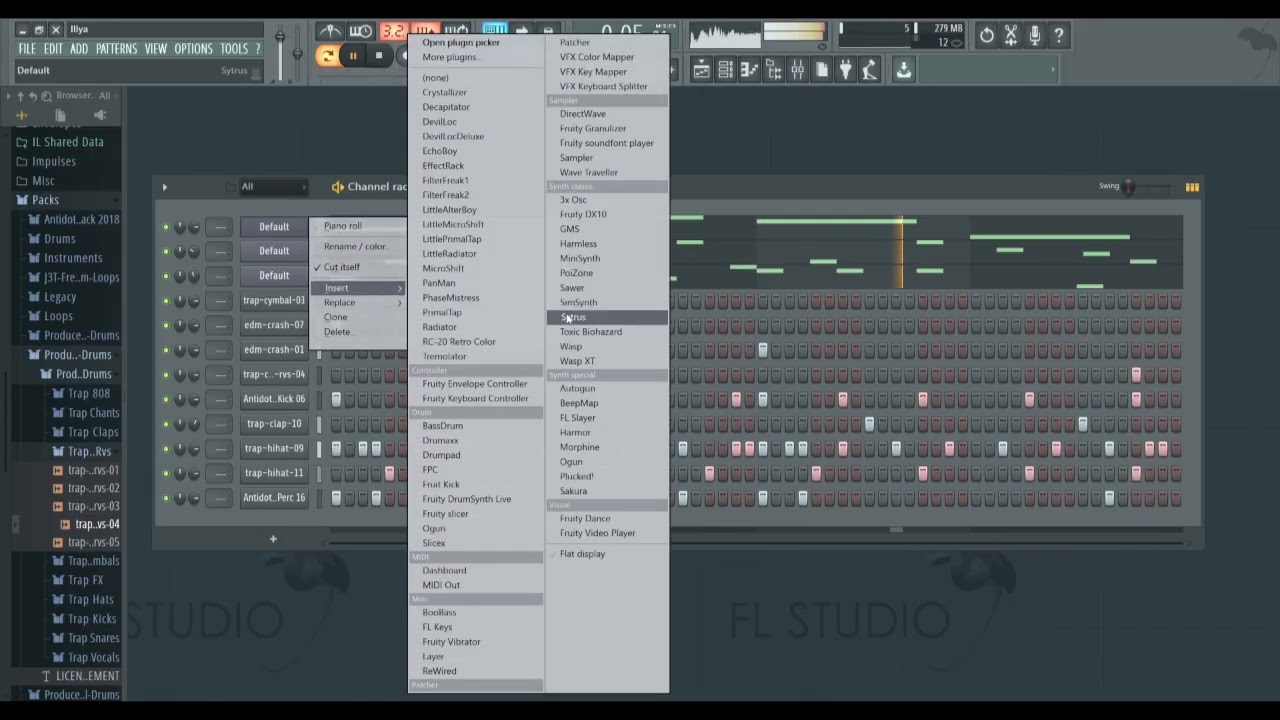Click the plug icon in the second toolbar row

(x=846, y=69)
